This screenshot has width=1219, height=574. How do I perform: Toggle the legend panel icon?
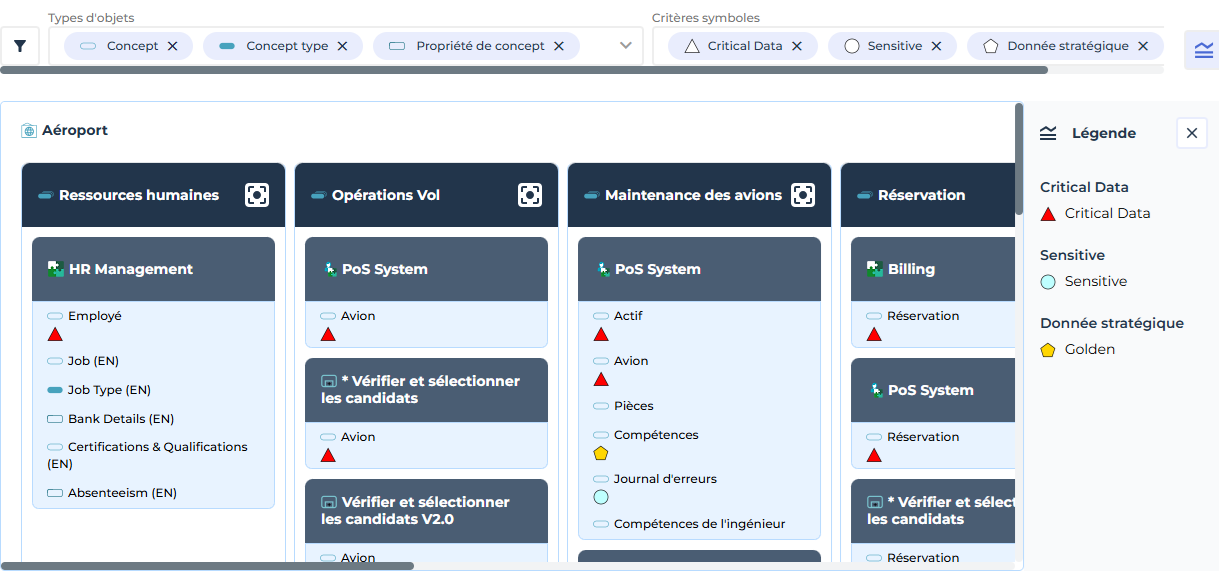1203,50
